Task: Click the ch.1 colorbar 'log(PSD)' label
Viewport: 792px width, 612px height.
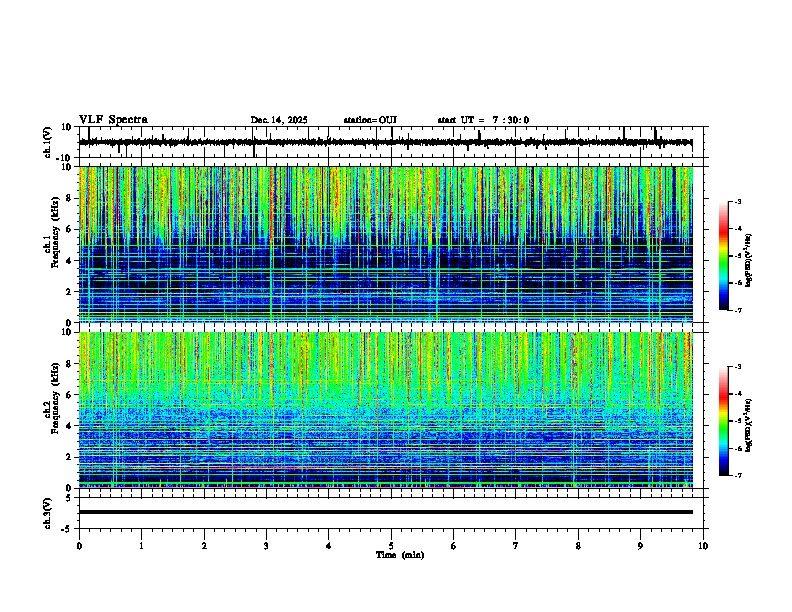Action: [749, 261]
